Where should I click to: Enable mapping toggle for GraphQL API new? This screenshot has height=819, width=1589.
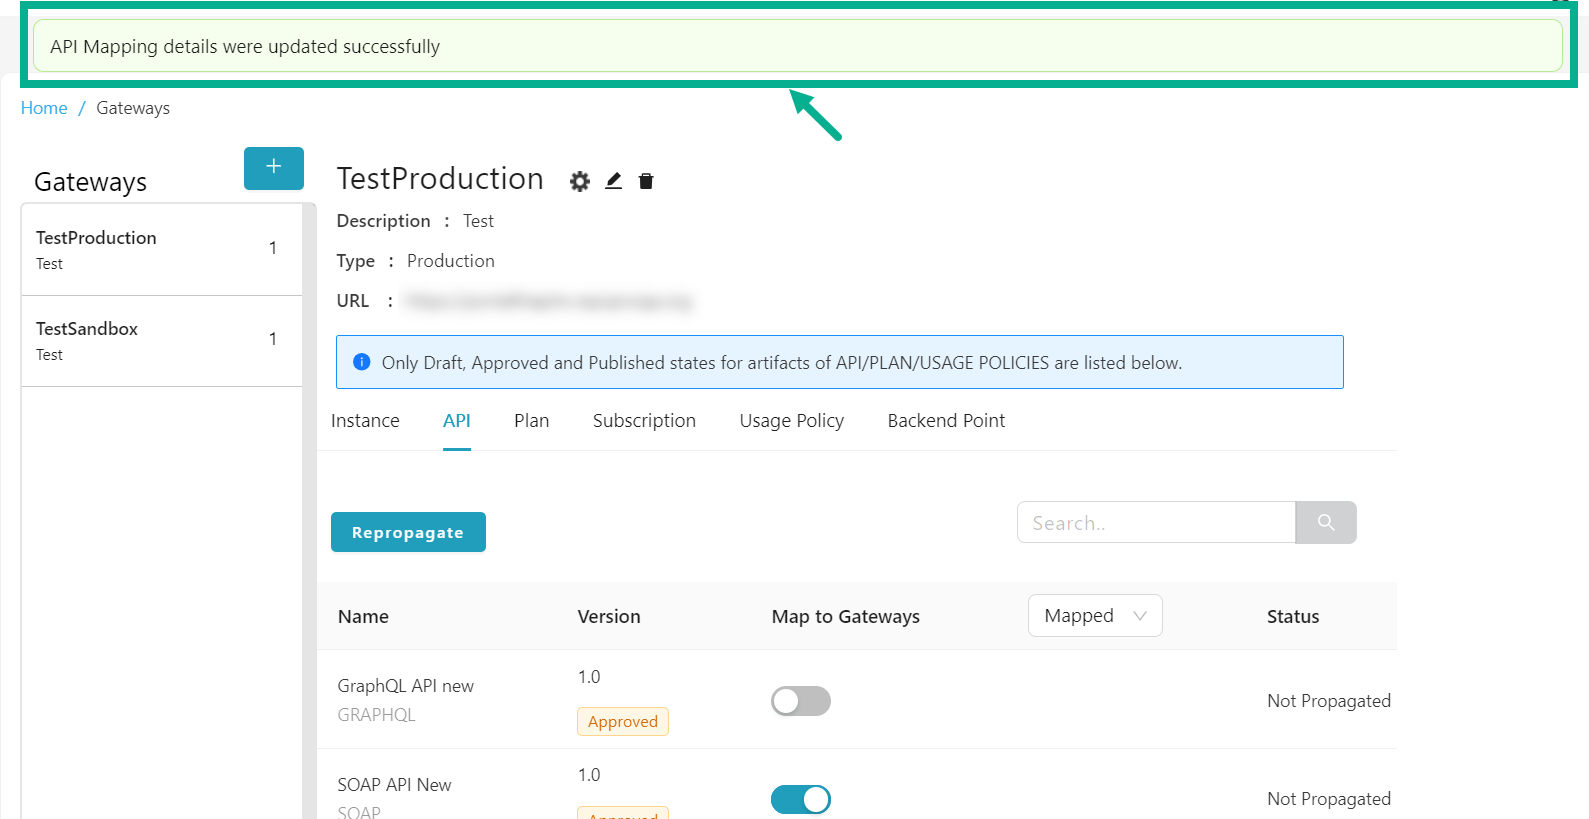[800, 701]
